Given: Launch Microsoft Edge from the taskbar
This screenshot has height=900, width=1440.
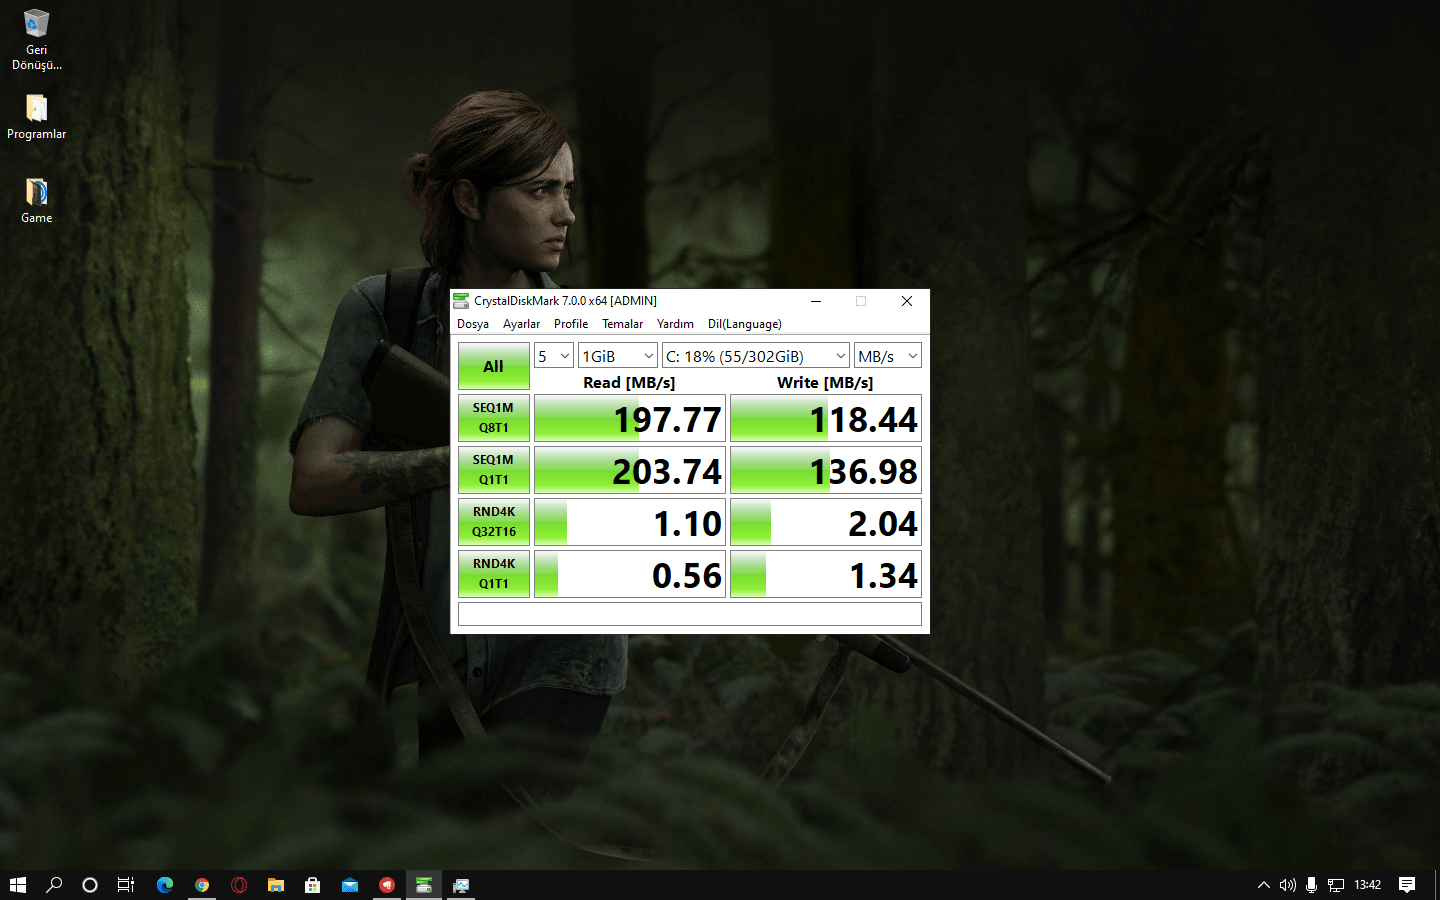Looking at the screenshot, I should click(165, 885).
